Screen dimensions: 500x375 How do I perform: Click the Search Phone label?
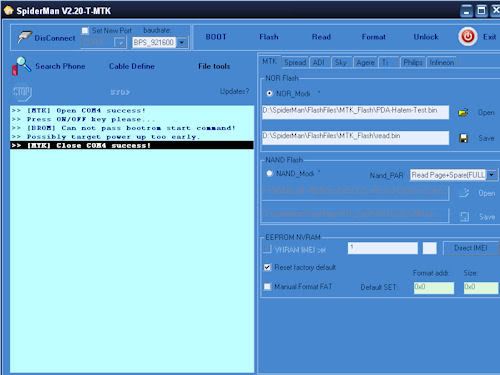point(60,66)
